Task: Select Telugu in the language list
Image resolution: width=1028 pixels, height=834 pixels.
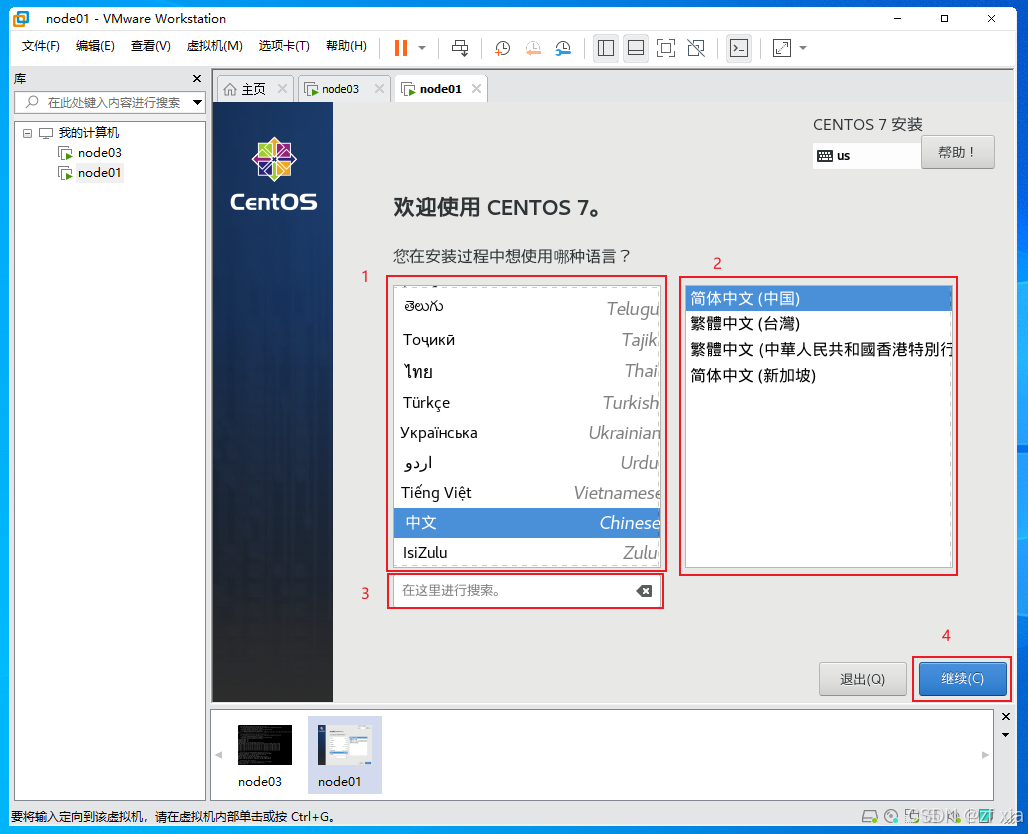Action: pos(527,308)
